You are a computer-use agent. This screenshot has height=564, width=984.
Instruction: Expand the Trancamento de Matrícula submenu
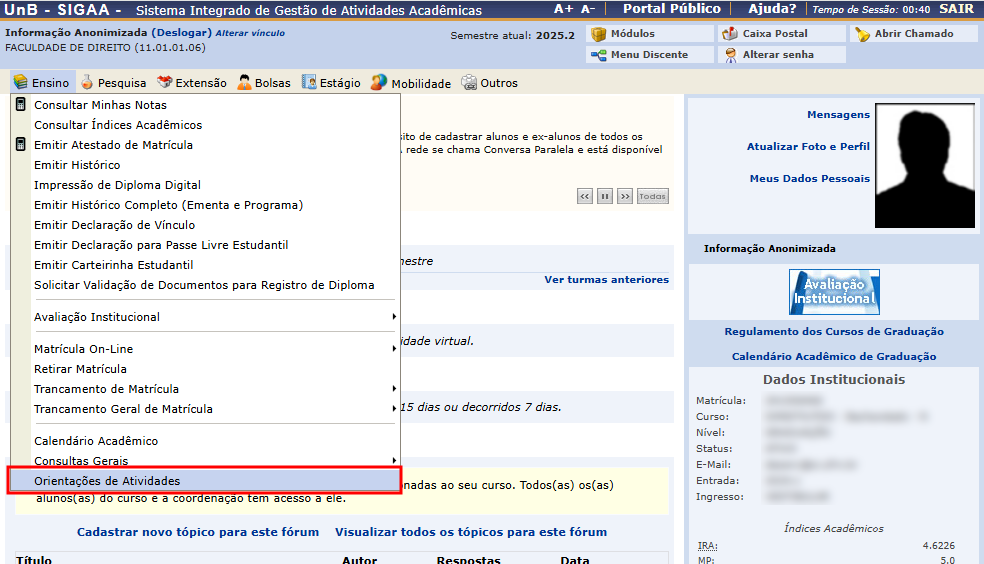[394, 389]
